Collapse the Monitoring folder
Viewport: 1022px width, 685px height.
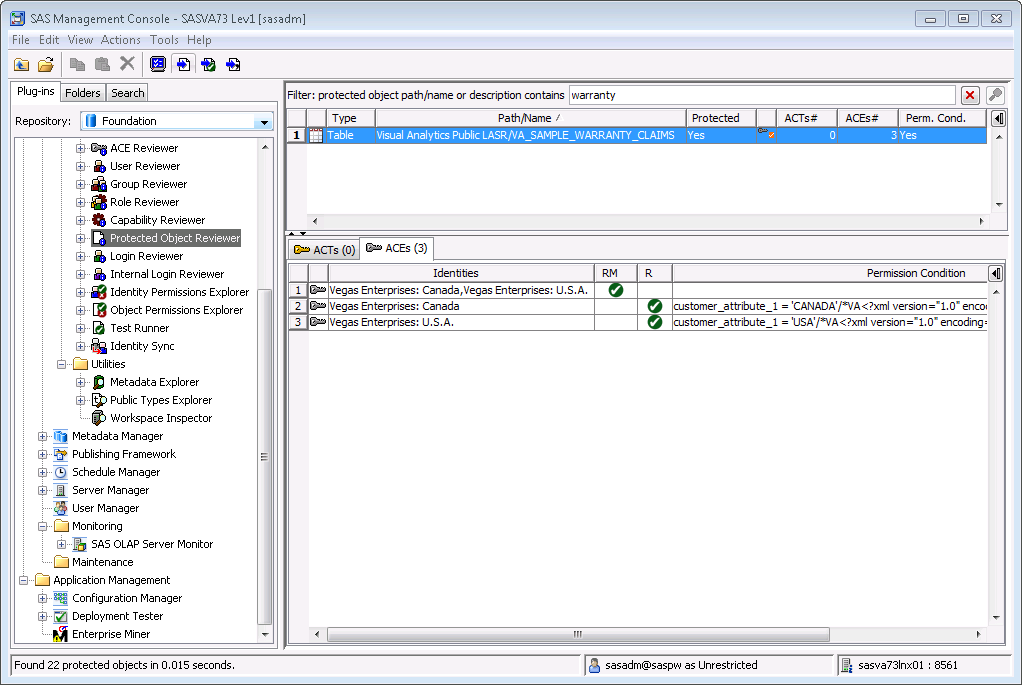[x=42, y=526]
